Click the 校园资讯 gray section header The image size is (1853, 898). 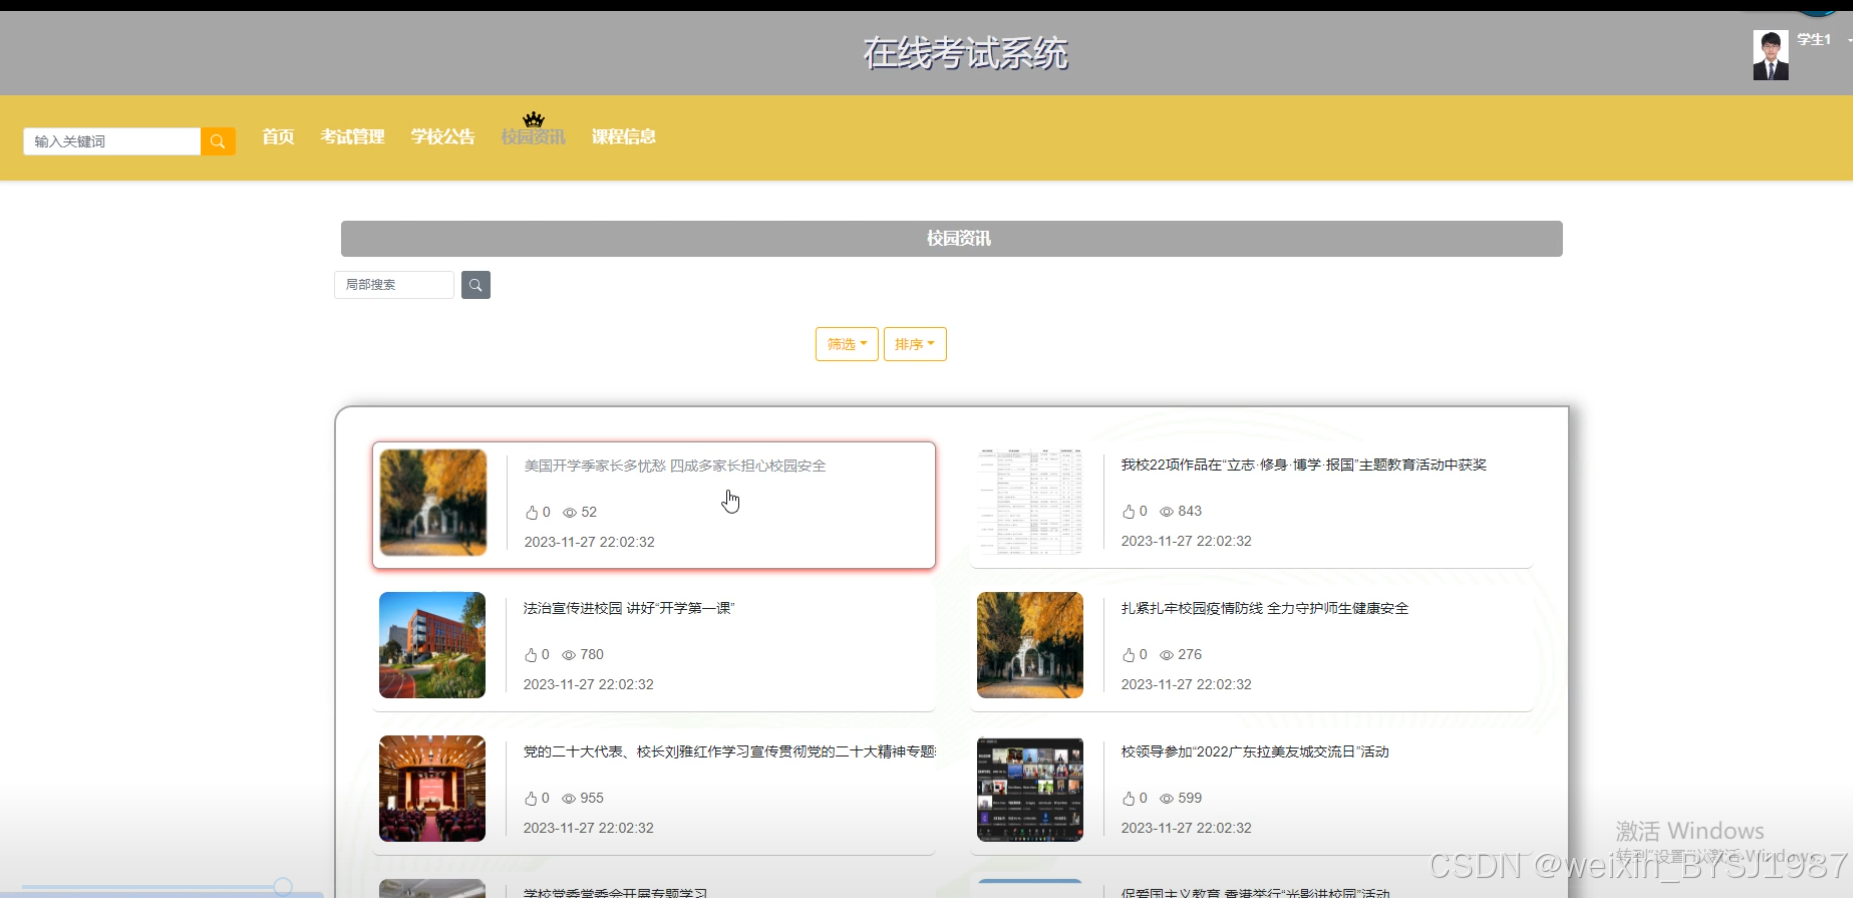click(952, 239)
